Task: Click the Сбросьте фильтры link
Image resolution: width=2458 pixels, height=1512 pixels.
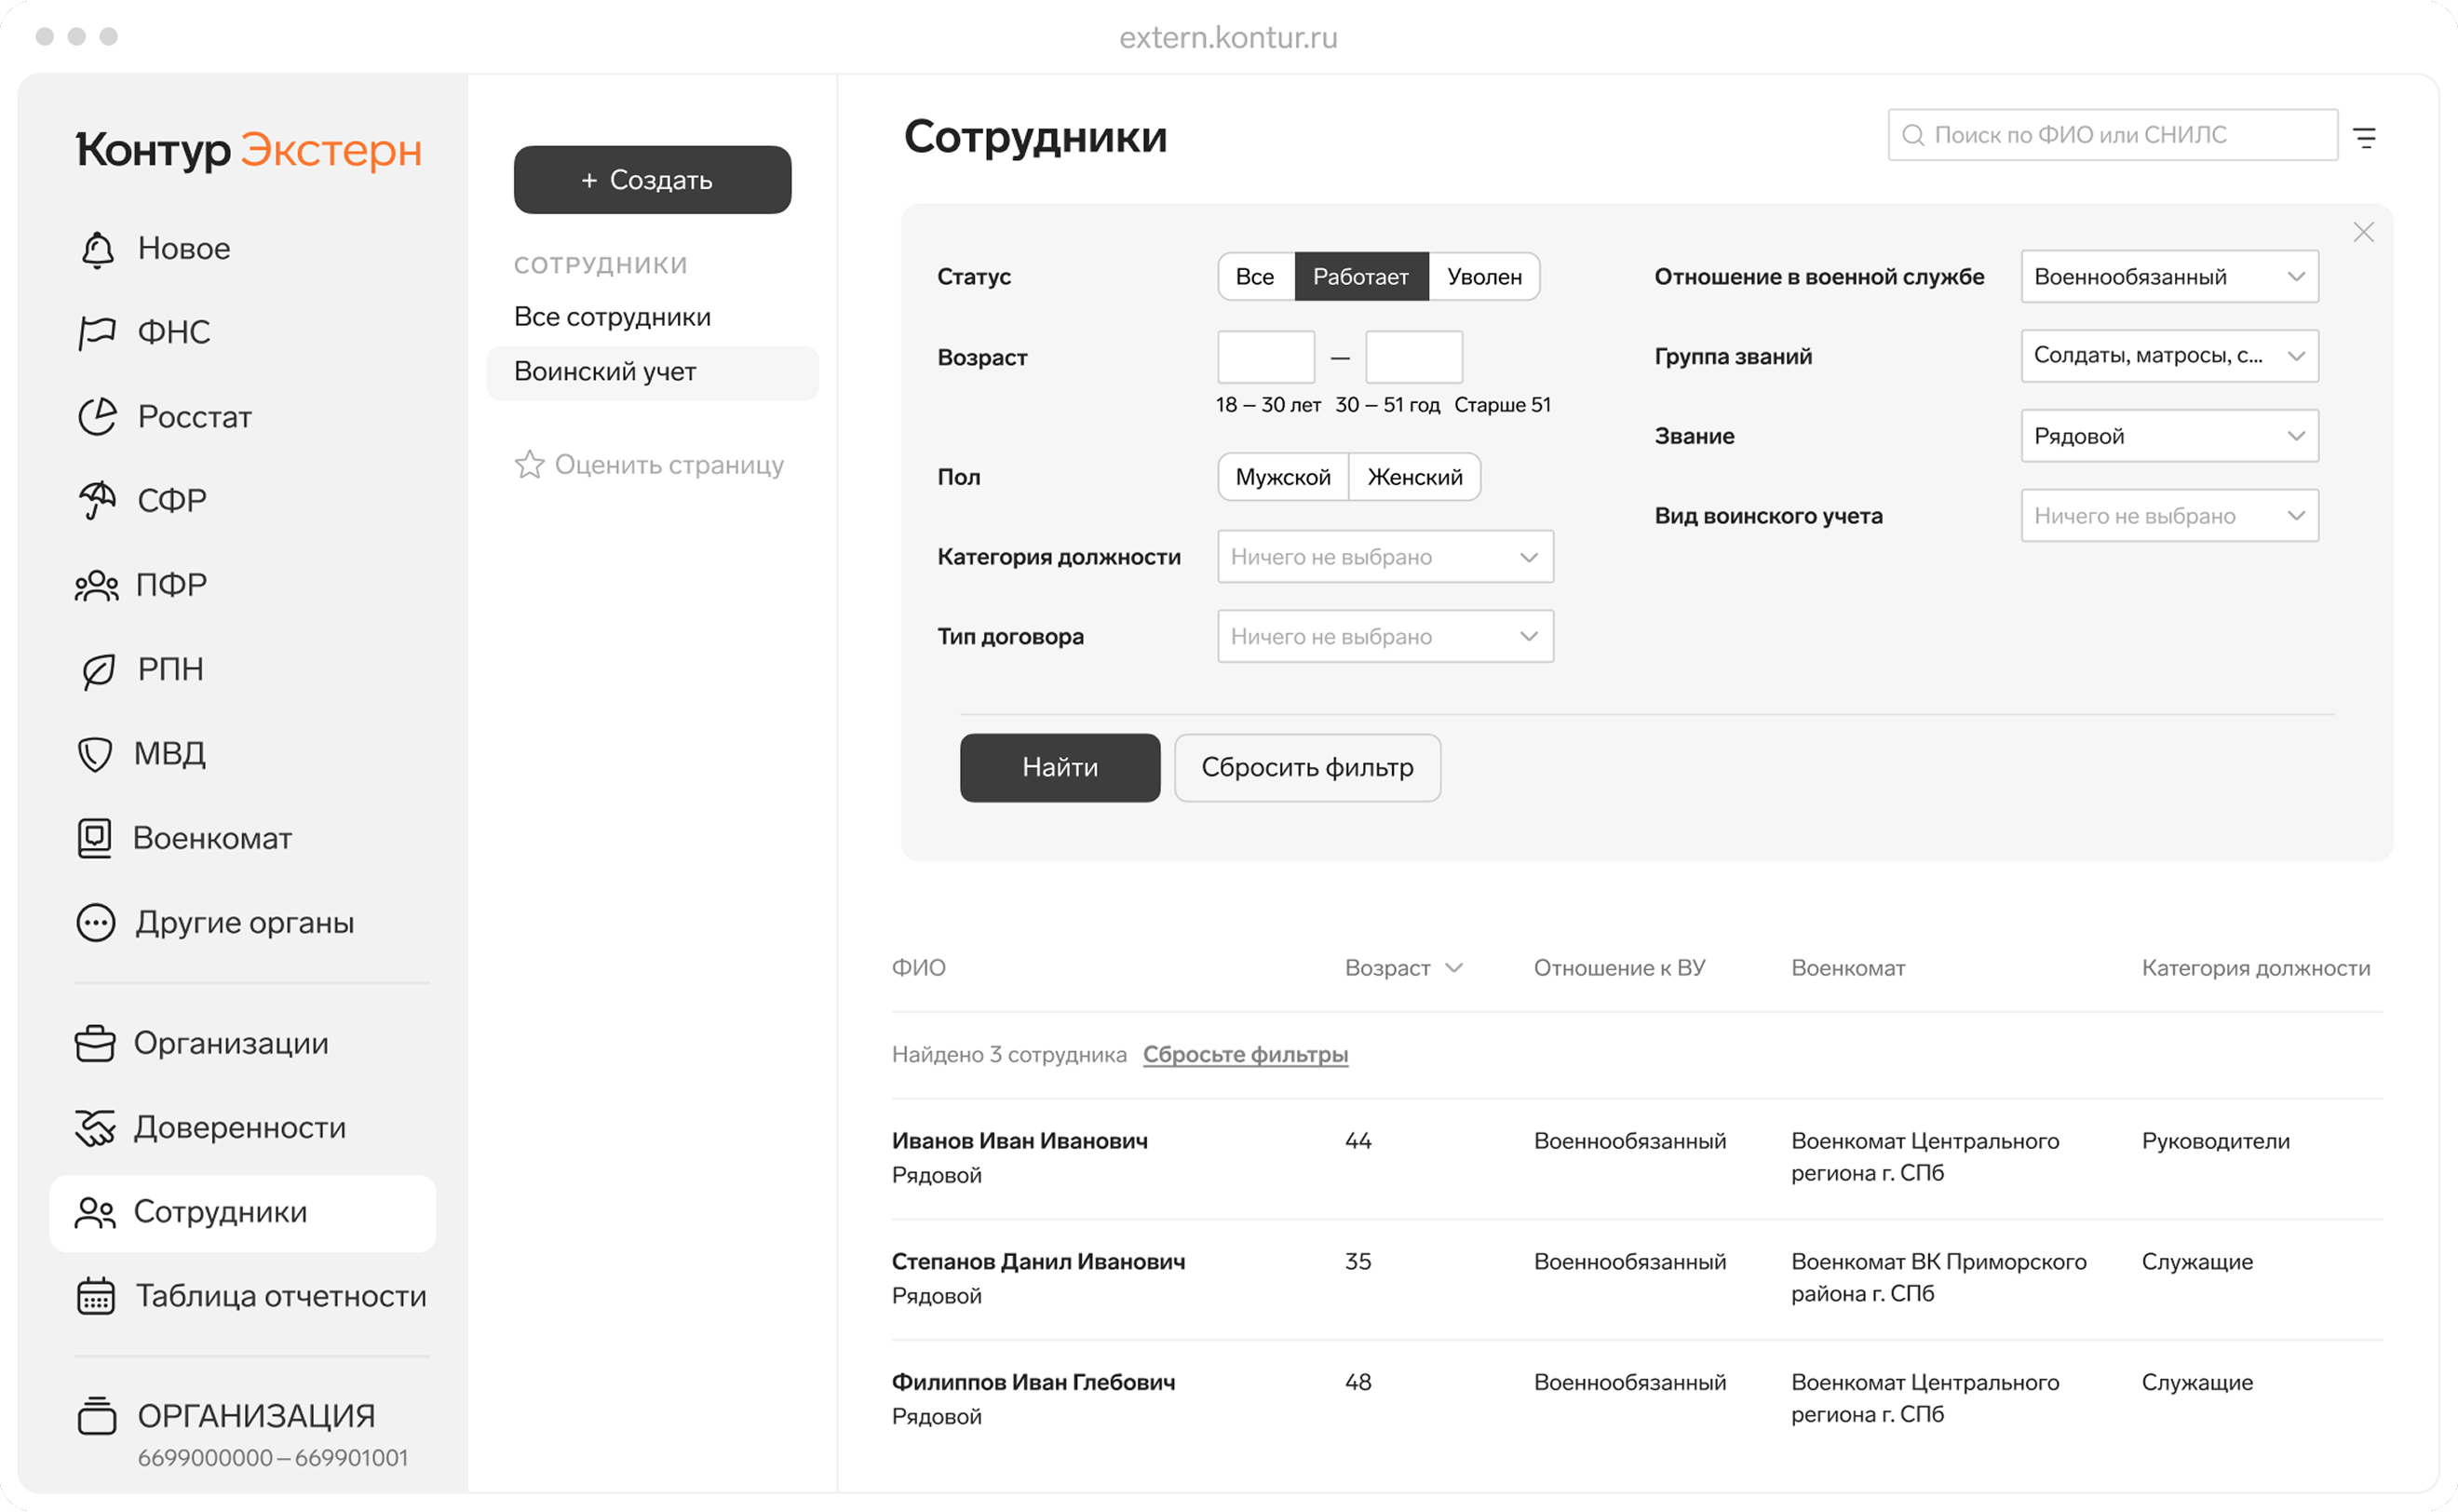Action: pos(1245,1054)
